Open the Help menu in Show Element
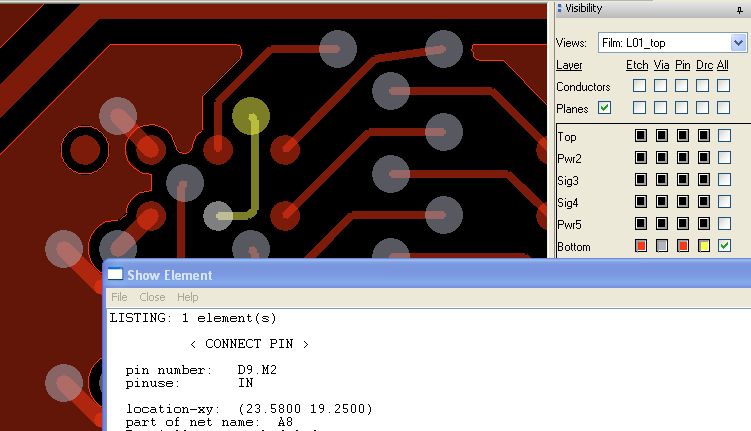The height and width of the screenshot is (431, 751). (188, 297)
